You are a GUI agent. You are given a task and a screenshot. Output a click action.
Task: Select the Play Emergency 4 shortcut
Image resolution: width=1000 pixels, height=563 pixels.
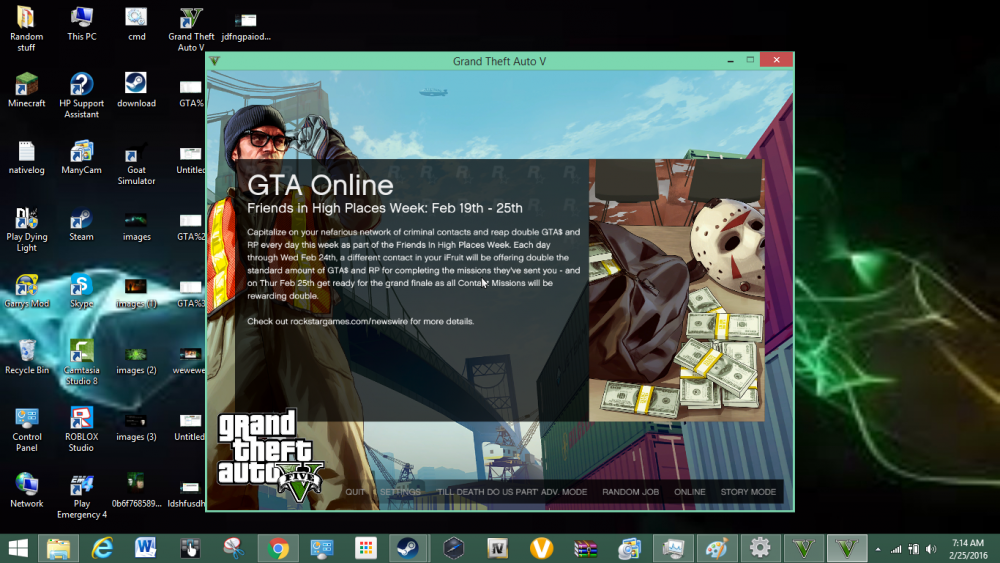(82, 495)
